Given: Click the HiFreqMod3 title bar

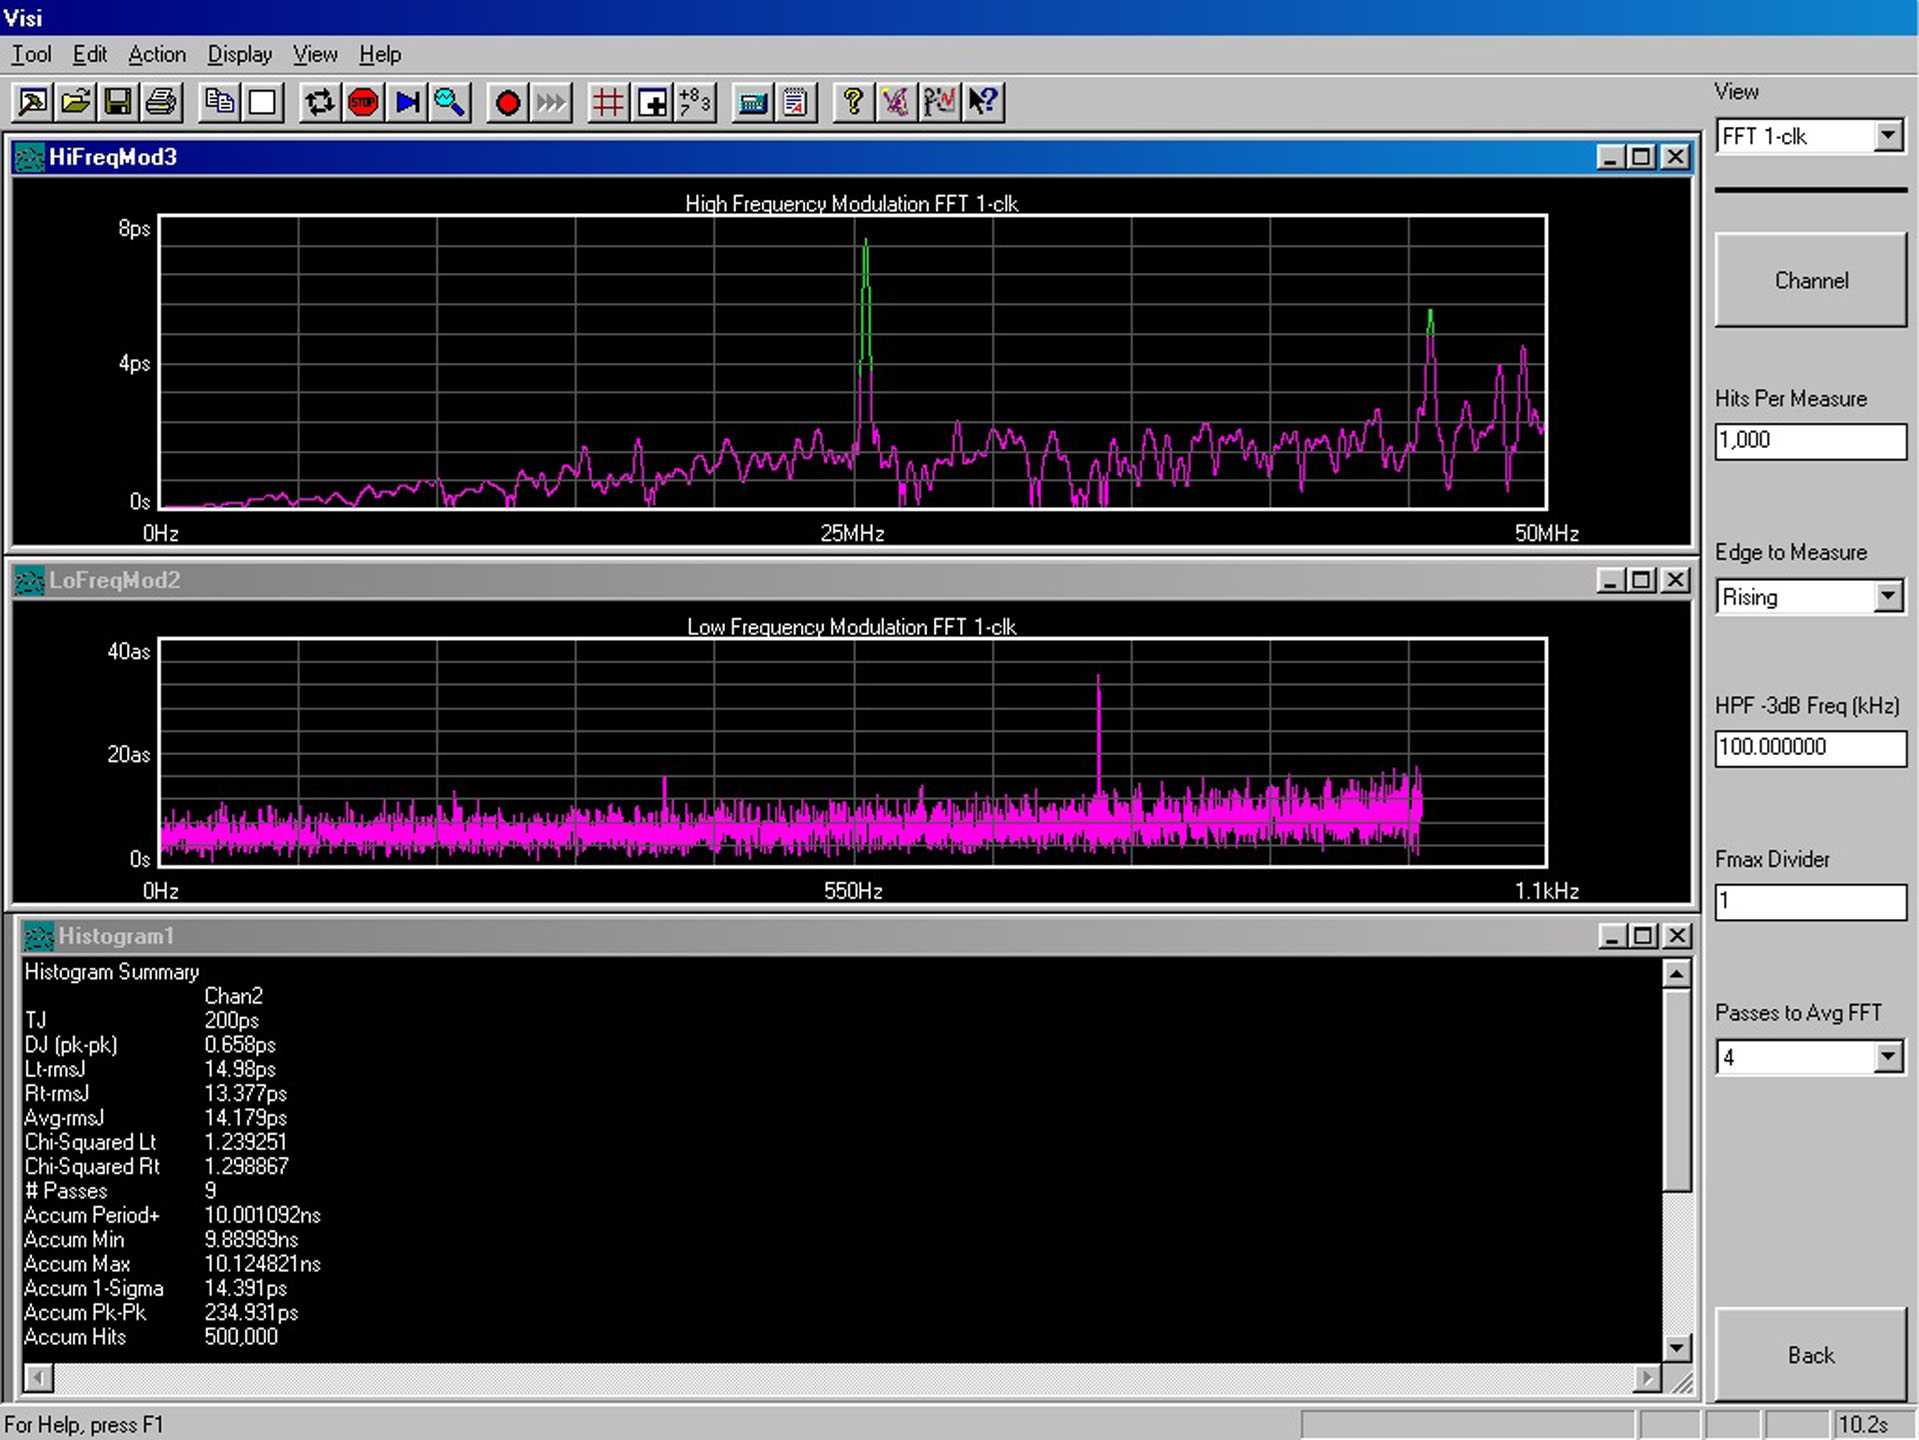Looking at the screenshot, I should 850,157.
